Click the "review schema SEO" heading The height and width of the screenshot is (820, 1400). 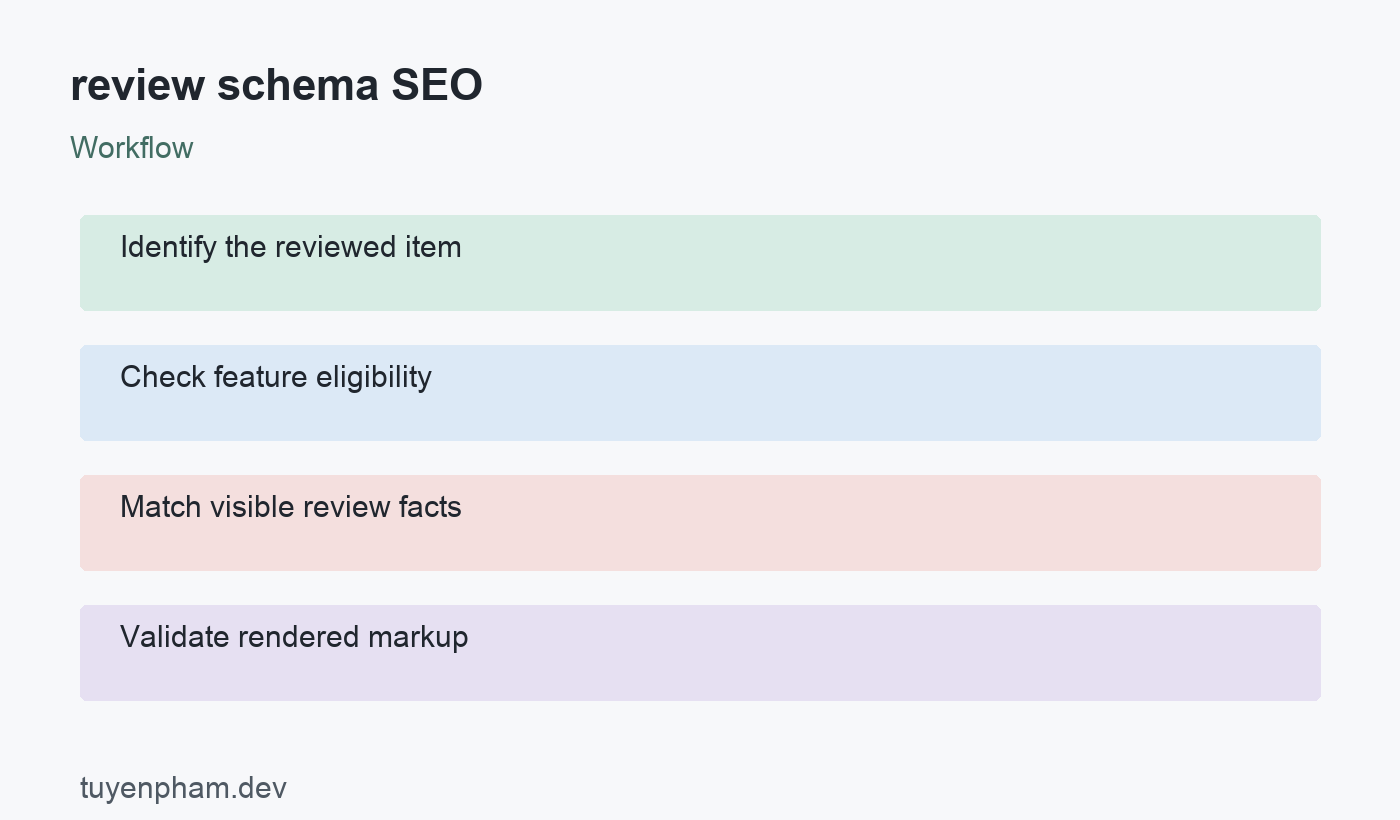276,86
